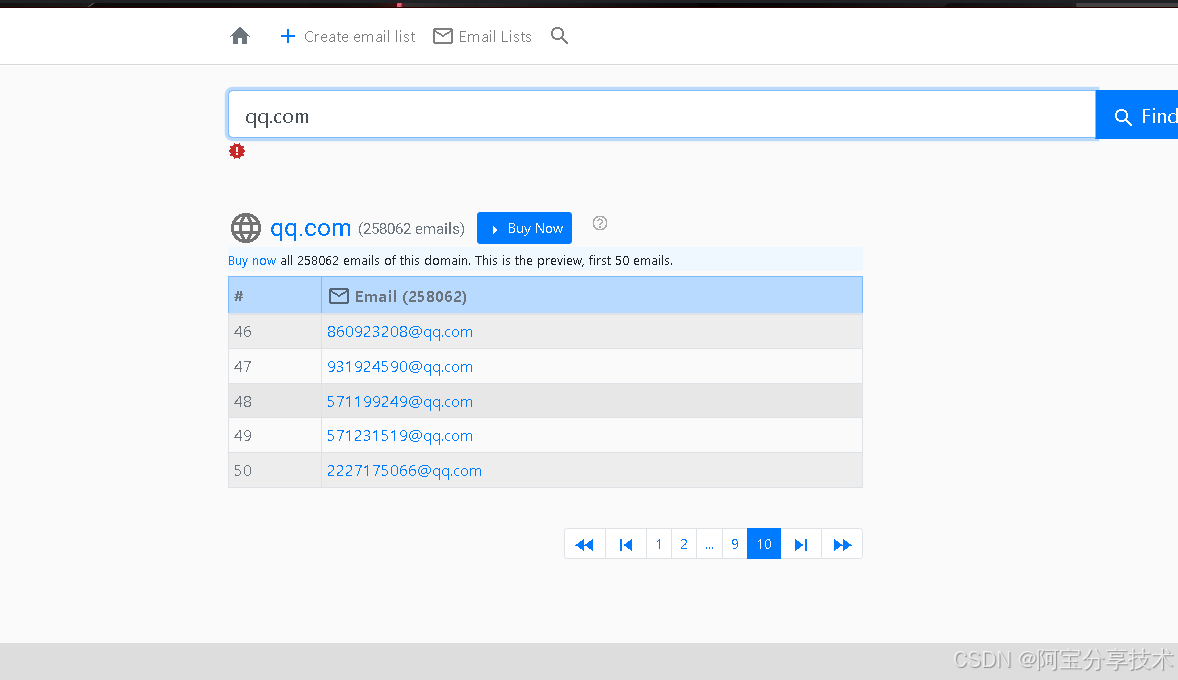Click the Email (258062) column header

coord(592,295)
